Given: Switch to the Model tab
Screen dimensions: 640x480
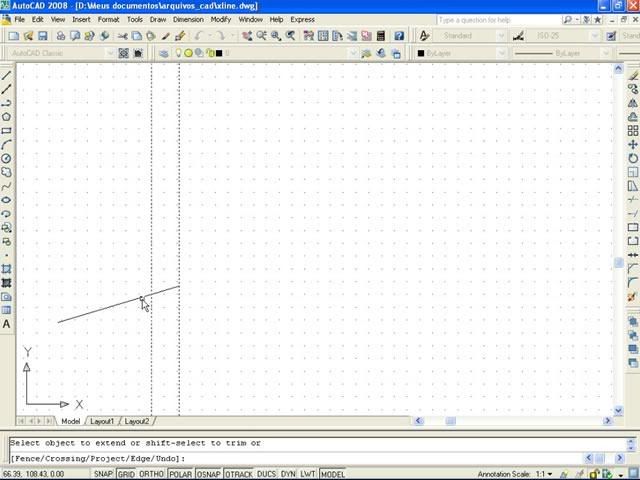Looking at the screenshot, I should (x=71, y=421).
